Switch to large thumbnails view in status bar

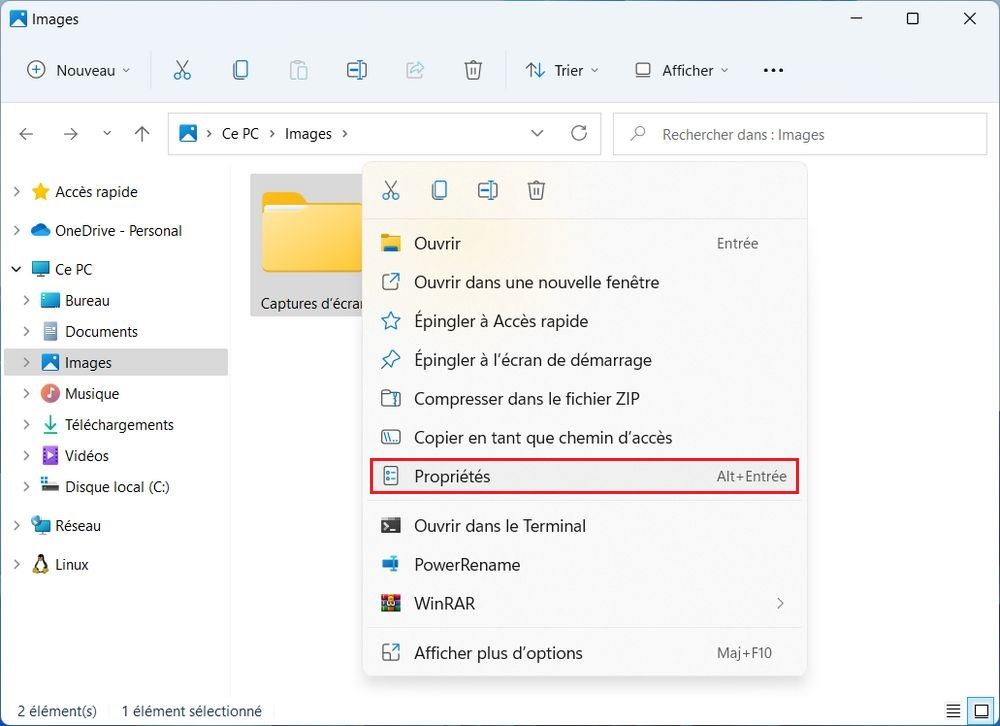click(982, 710)
